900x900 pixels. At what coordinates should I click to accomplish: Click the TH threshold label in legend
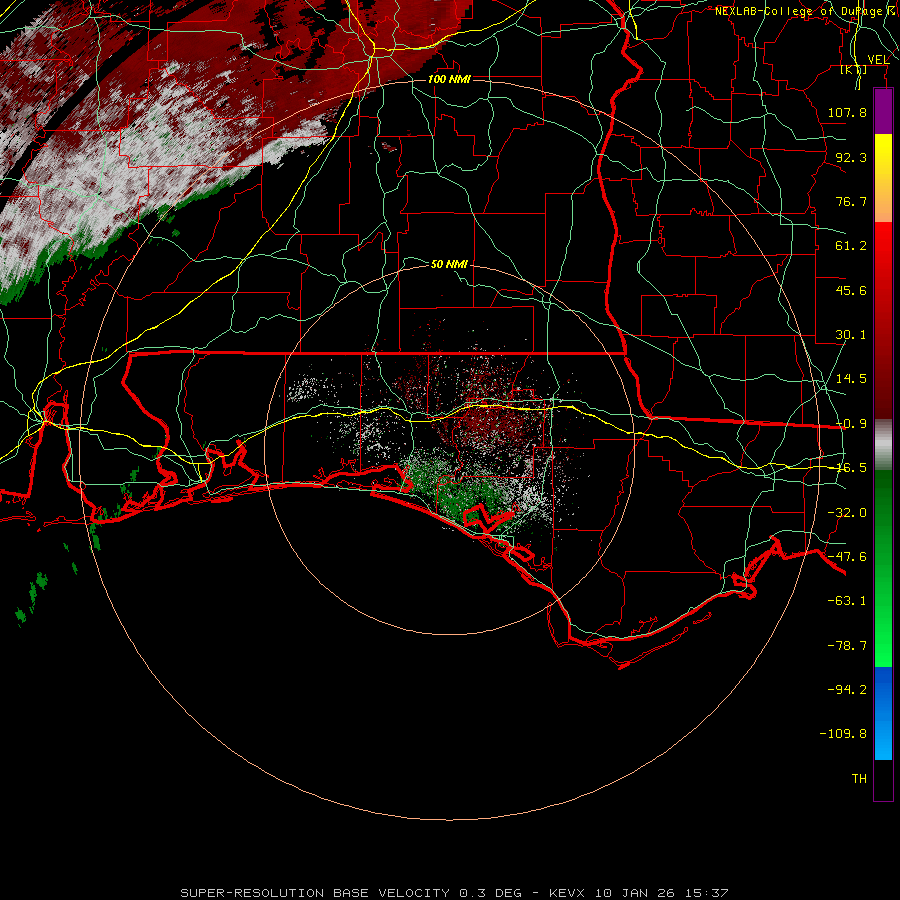click(x=859, y=779)
